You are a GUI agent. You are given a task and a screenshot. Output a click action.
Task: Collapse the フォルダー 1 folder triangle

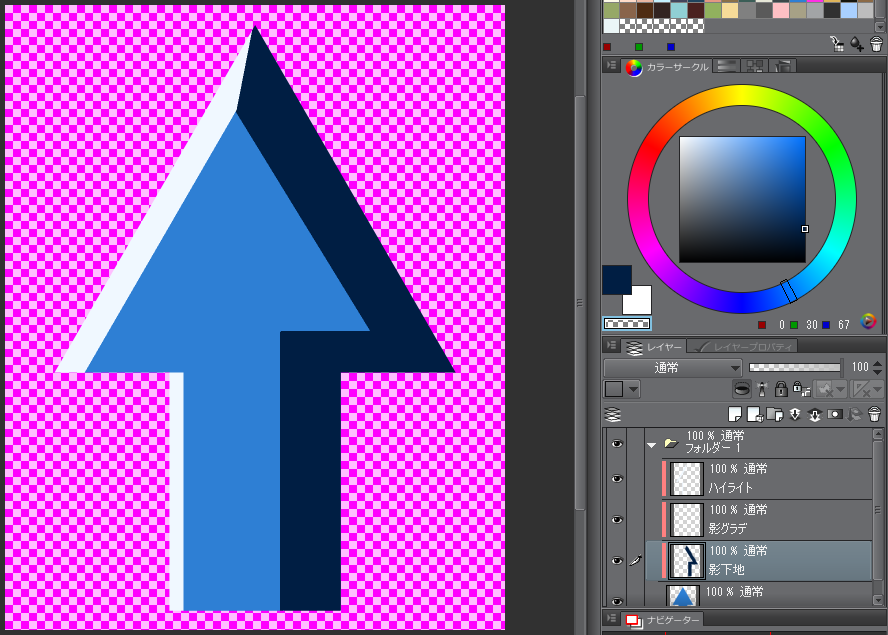651,445
